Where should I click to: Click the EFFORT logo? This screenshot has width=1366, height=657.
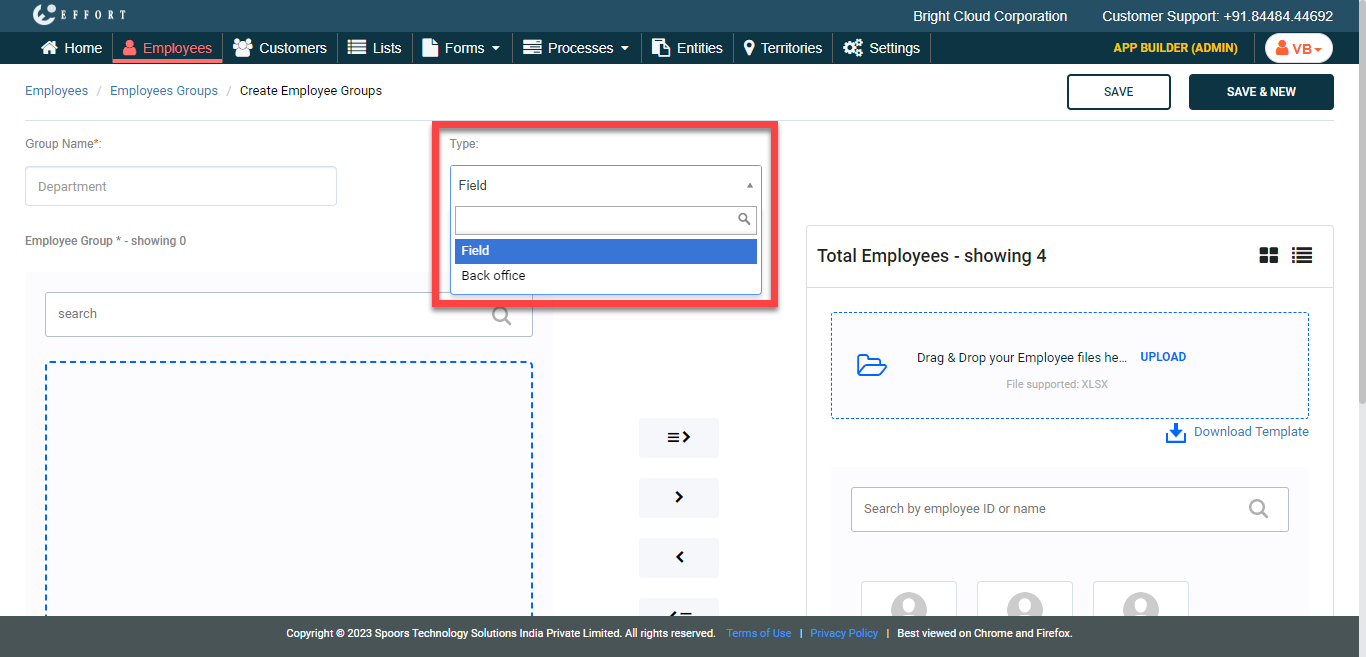point(79,16)
